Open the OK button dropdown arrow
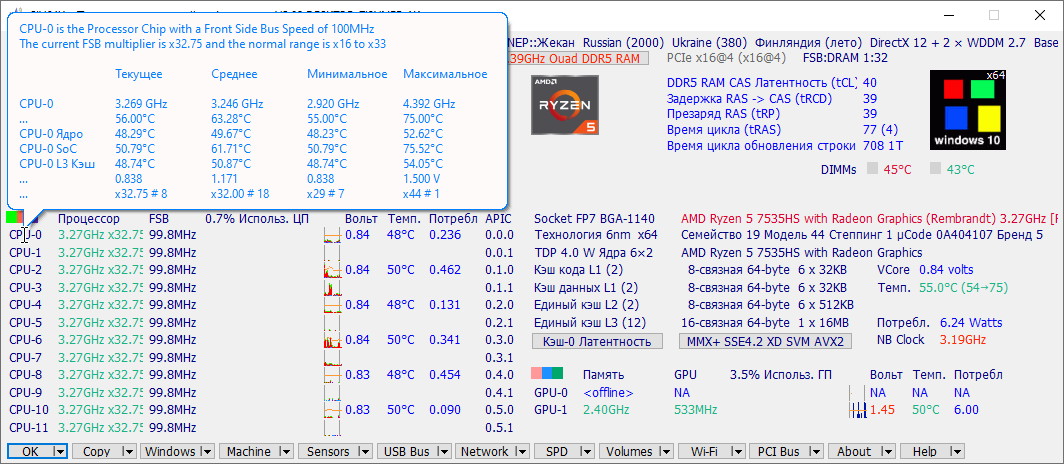 point(60,451)
